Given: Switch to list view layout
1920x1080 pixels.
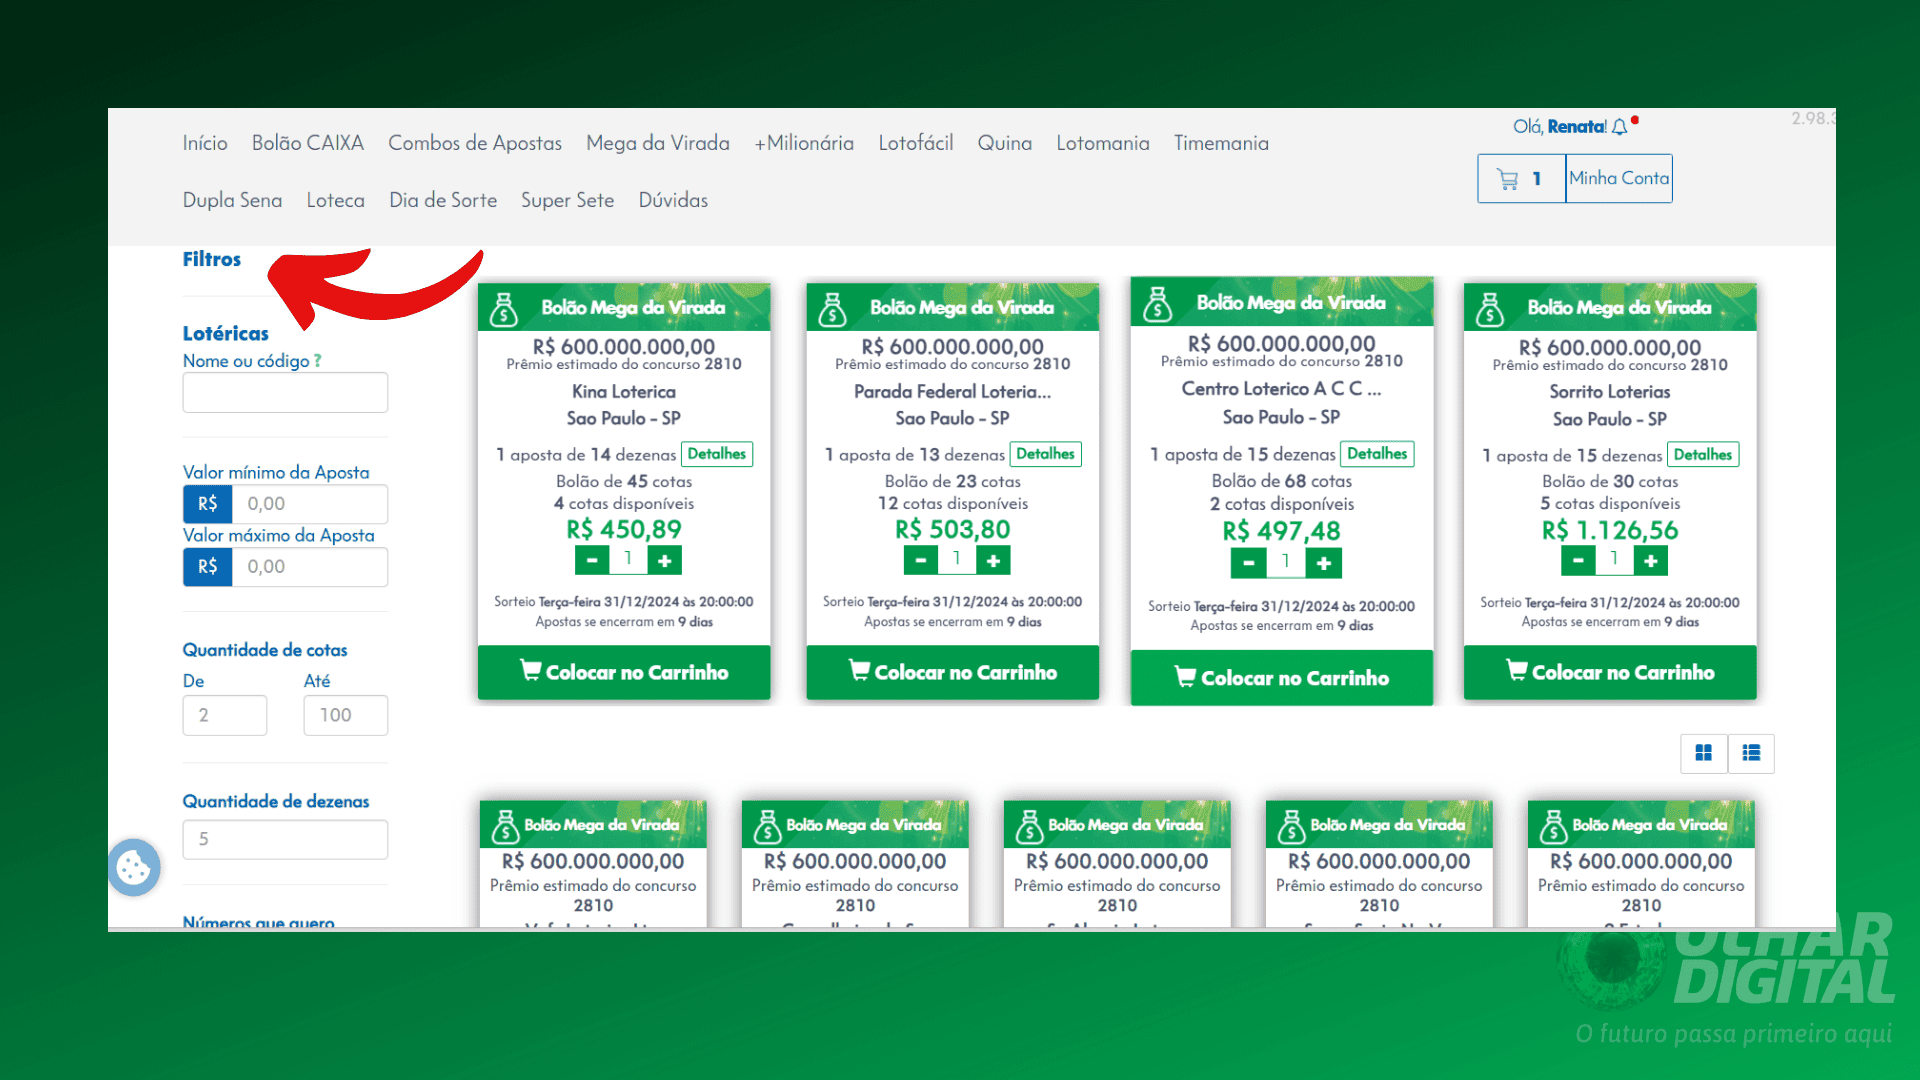Looking at the screenshot, I should (1751, 753).
